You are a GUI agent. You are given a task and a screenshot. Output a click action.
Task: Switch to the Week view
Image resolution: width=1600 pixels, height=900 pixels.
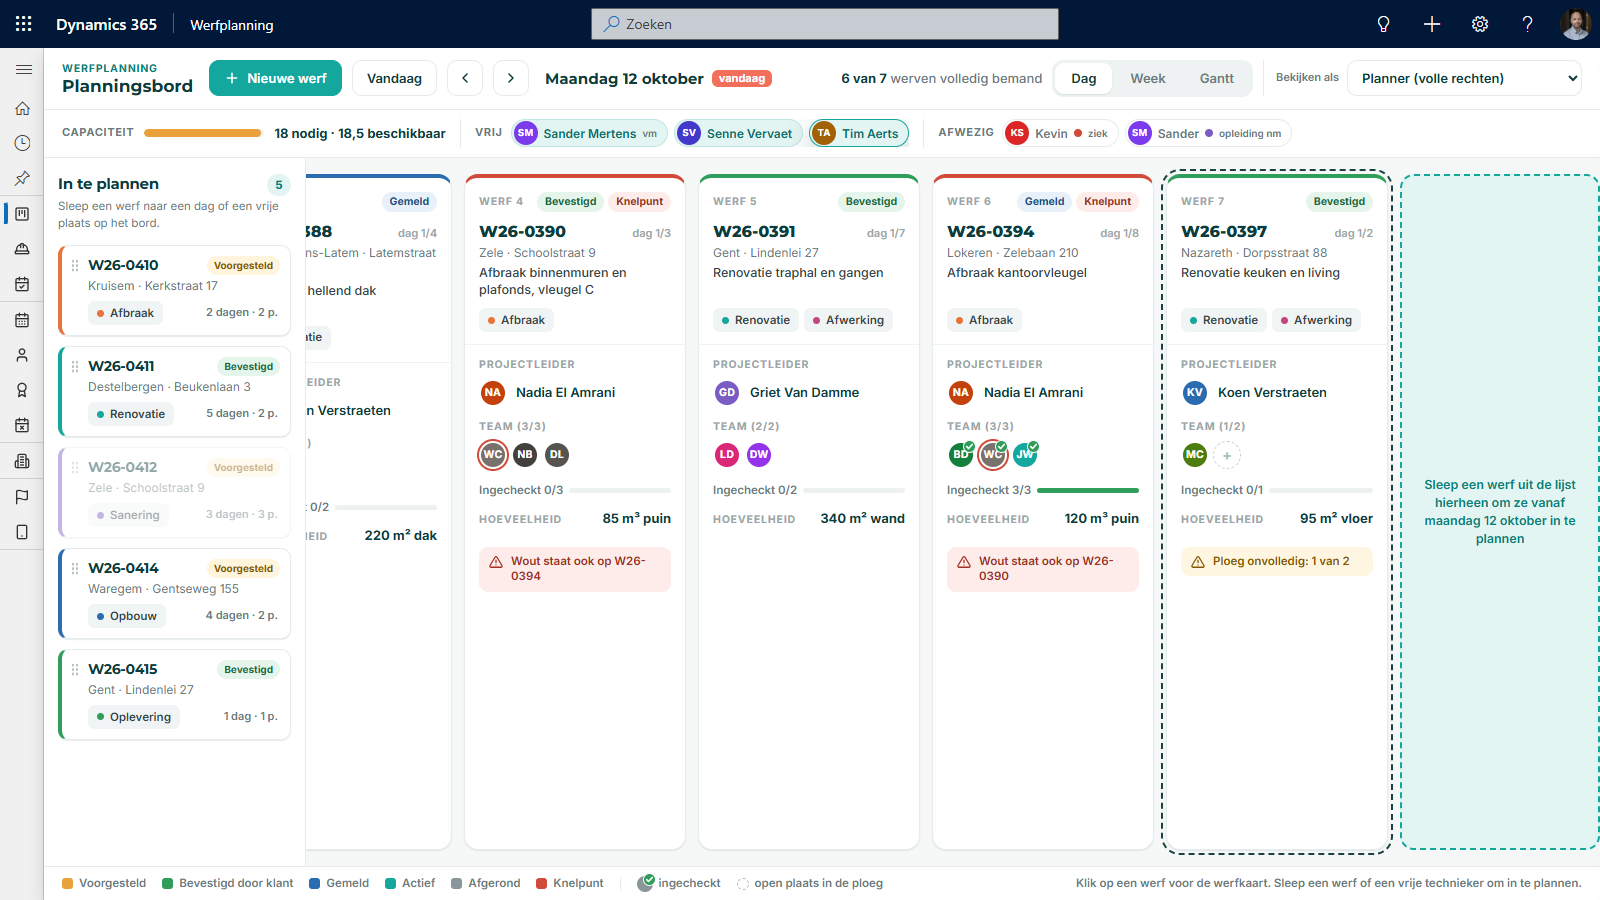pos(1148,79)
